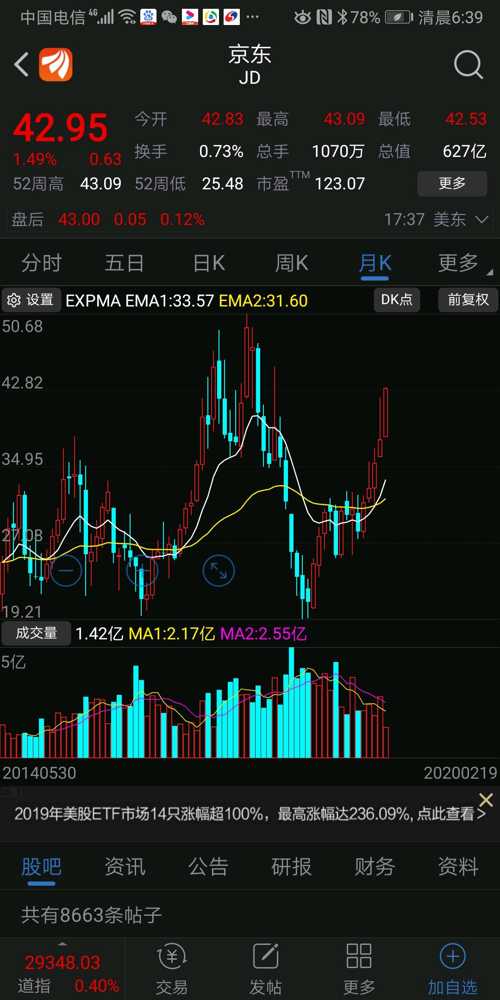Select the 资讯 news tab
Screen dimensions: 500x1000
pyautogui.click(x=125, y=867)
